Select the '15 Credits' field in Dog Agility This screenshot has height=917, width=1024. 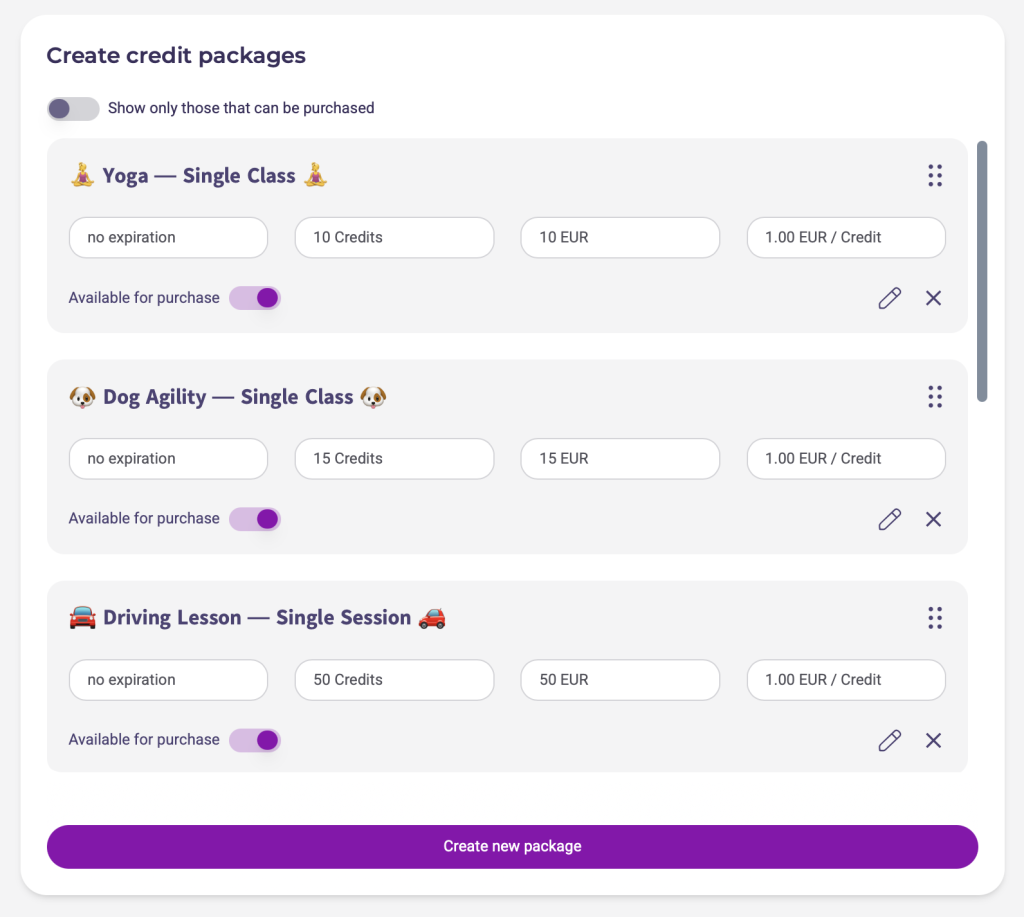click(394, 459)
